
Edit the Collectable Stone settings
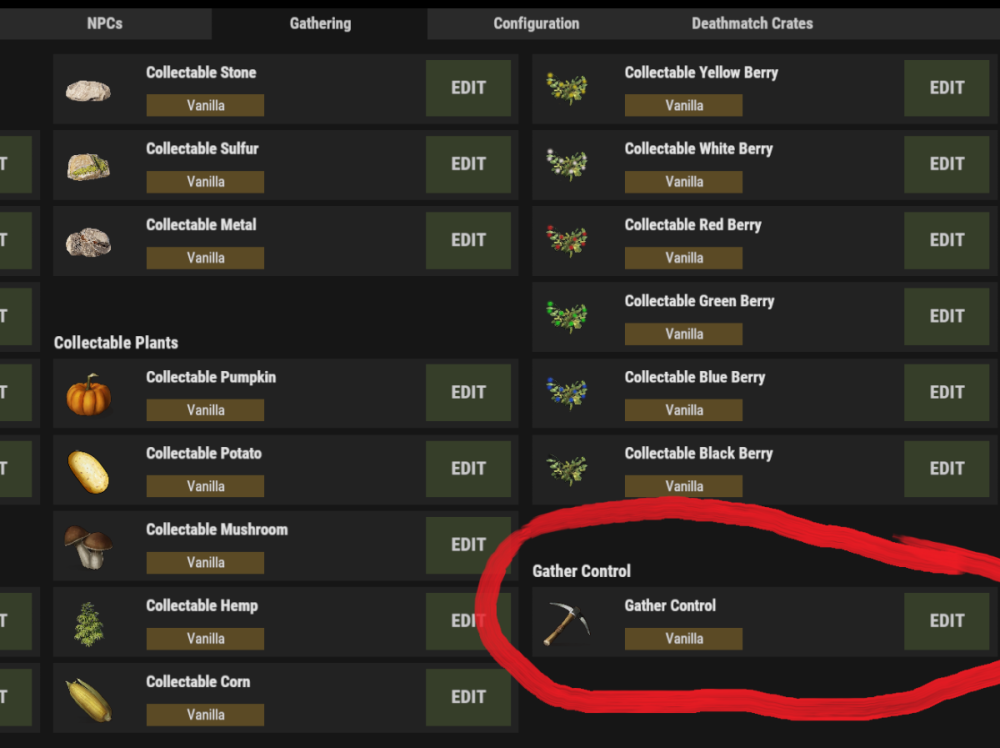(x=468, y=88)
